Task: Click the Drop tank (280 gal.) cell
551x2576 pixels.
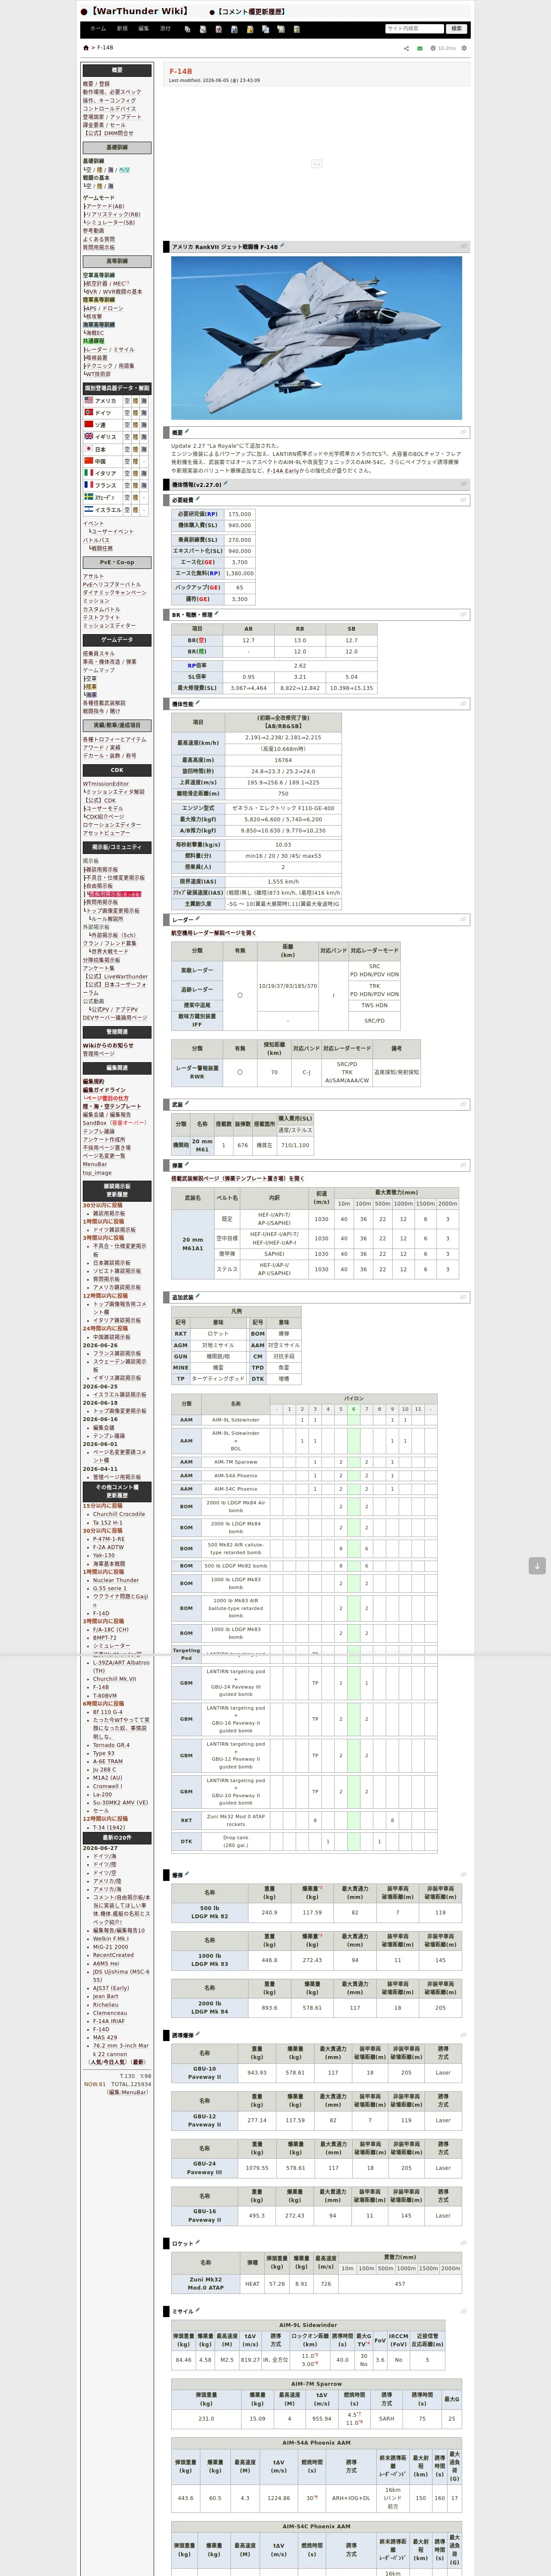Action: [x=236, y=1841]
